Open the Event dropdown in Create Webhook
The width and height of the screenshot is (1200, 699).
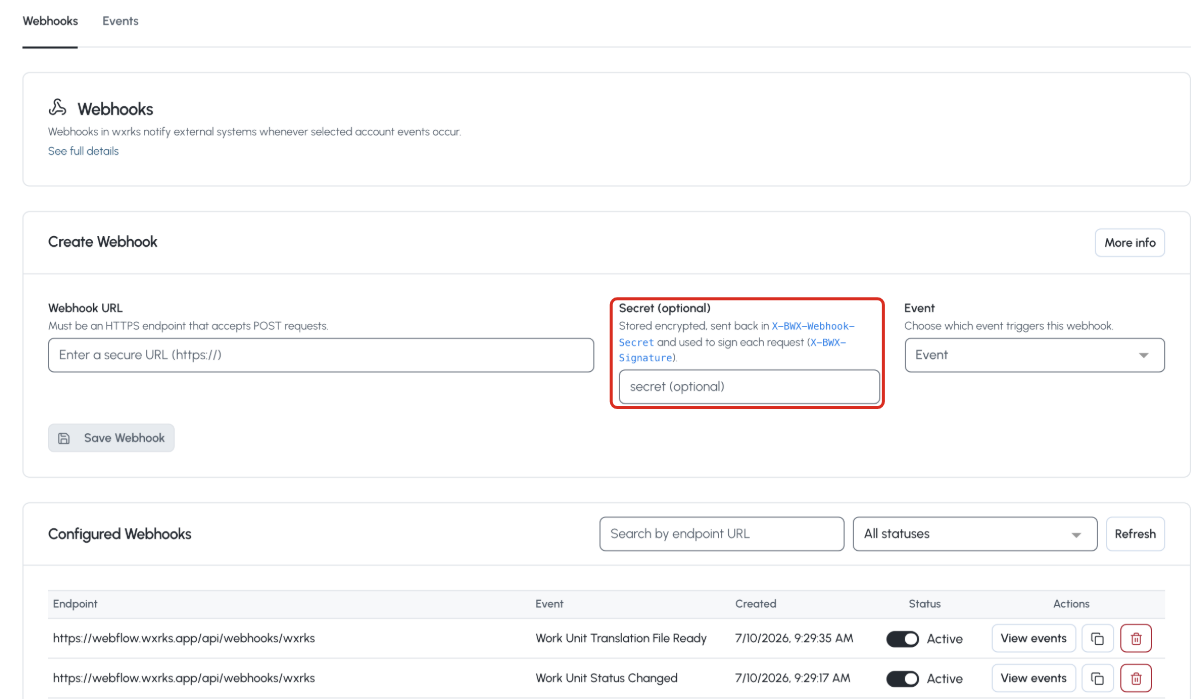coord(1034,355)
